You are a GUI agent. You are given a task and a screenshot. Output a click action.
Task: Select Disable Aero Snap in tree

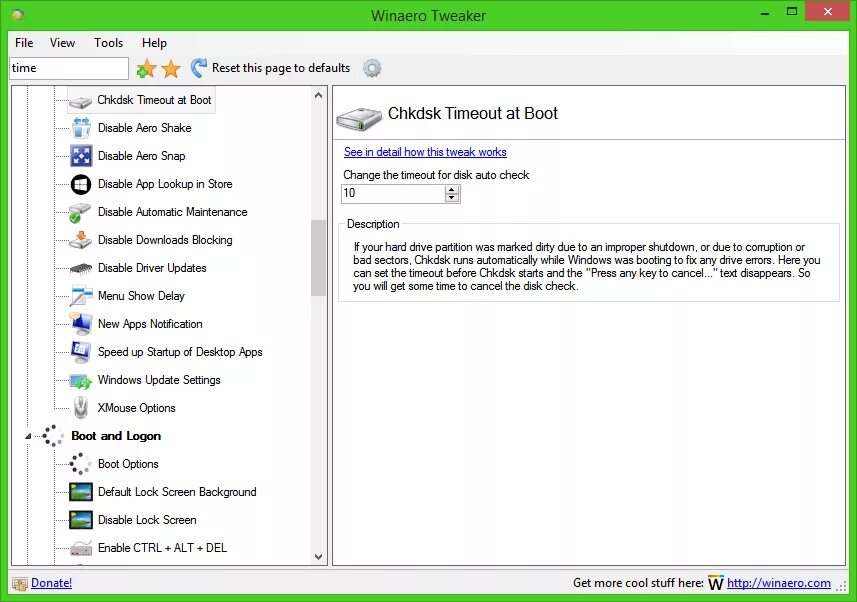click(142, 156)
